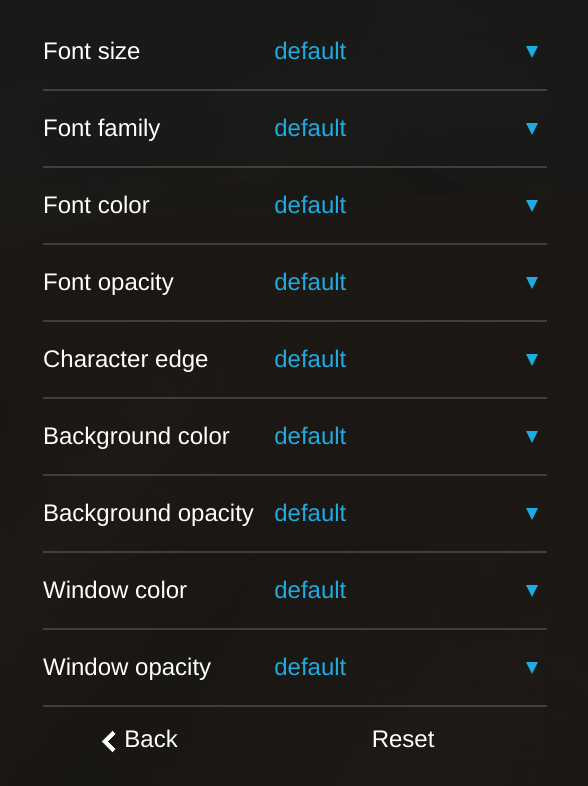Click the Font opacity arrow icon
This screenshot has width=588, height=786.
[532, 282]
